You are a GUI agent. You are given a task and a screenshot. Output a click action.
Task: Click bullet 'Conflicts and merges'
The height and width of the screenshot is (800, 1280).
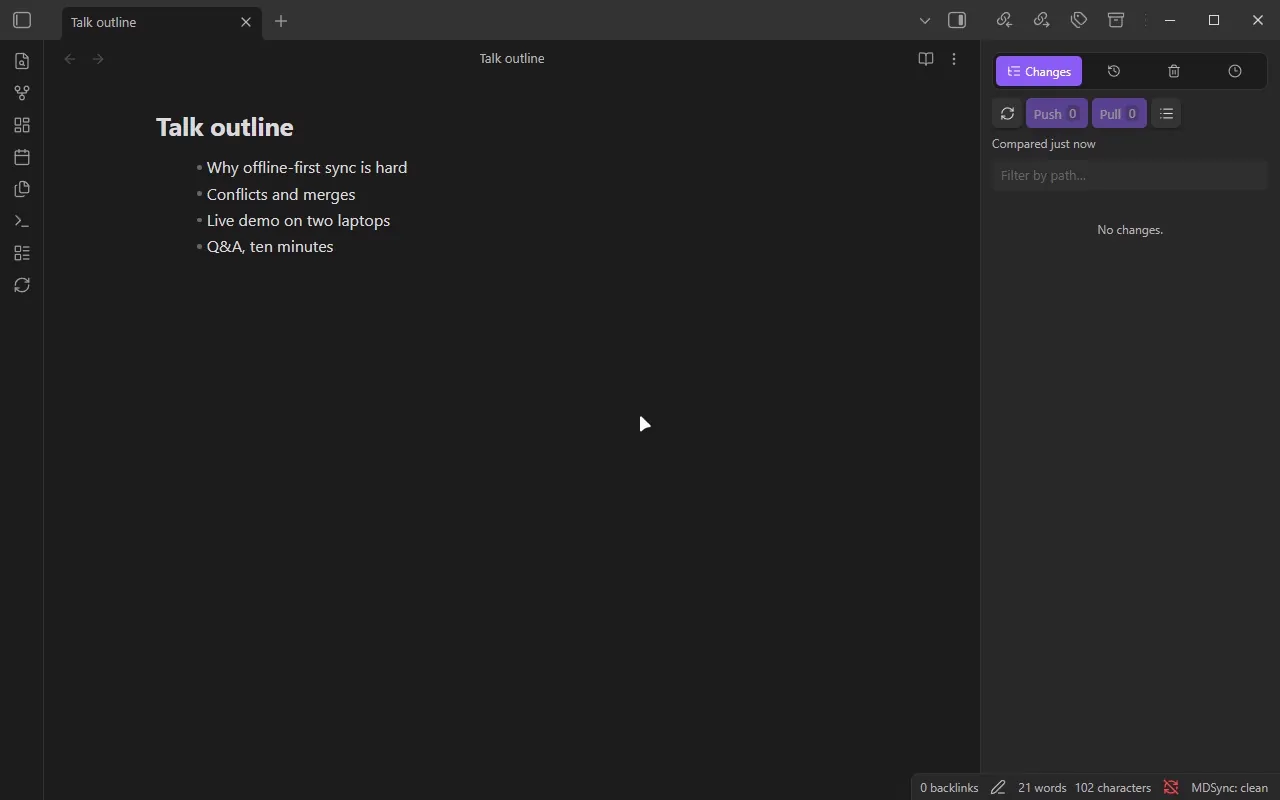[x=281, y=194]
